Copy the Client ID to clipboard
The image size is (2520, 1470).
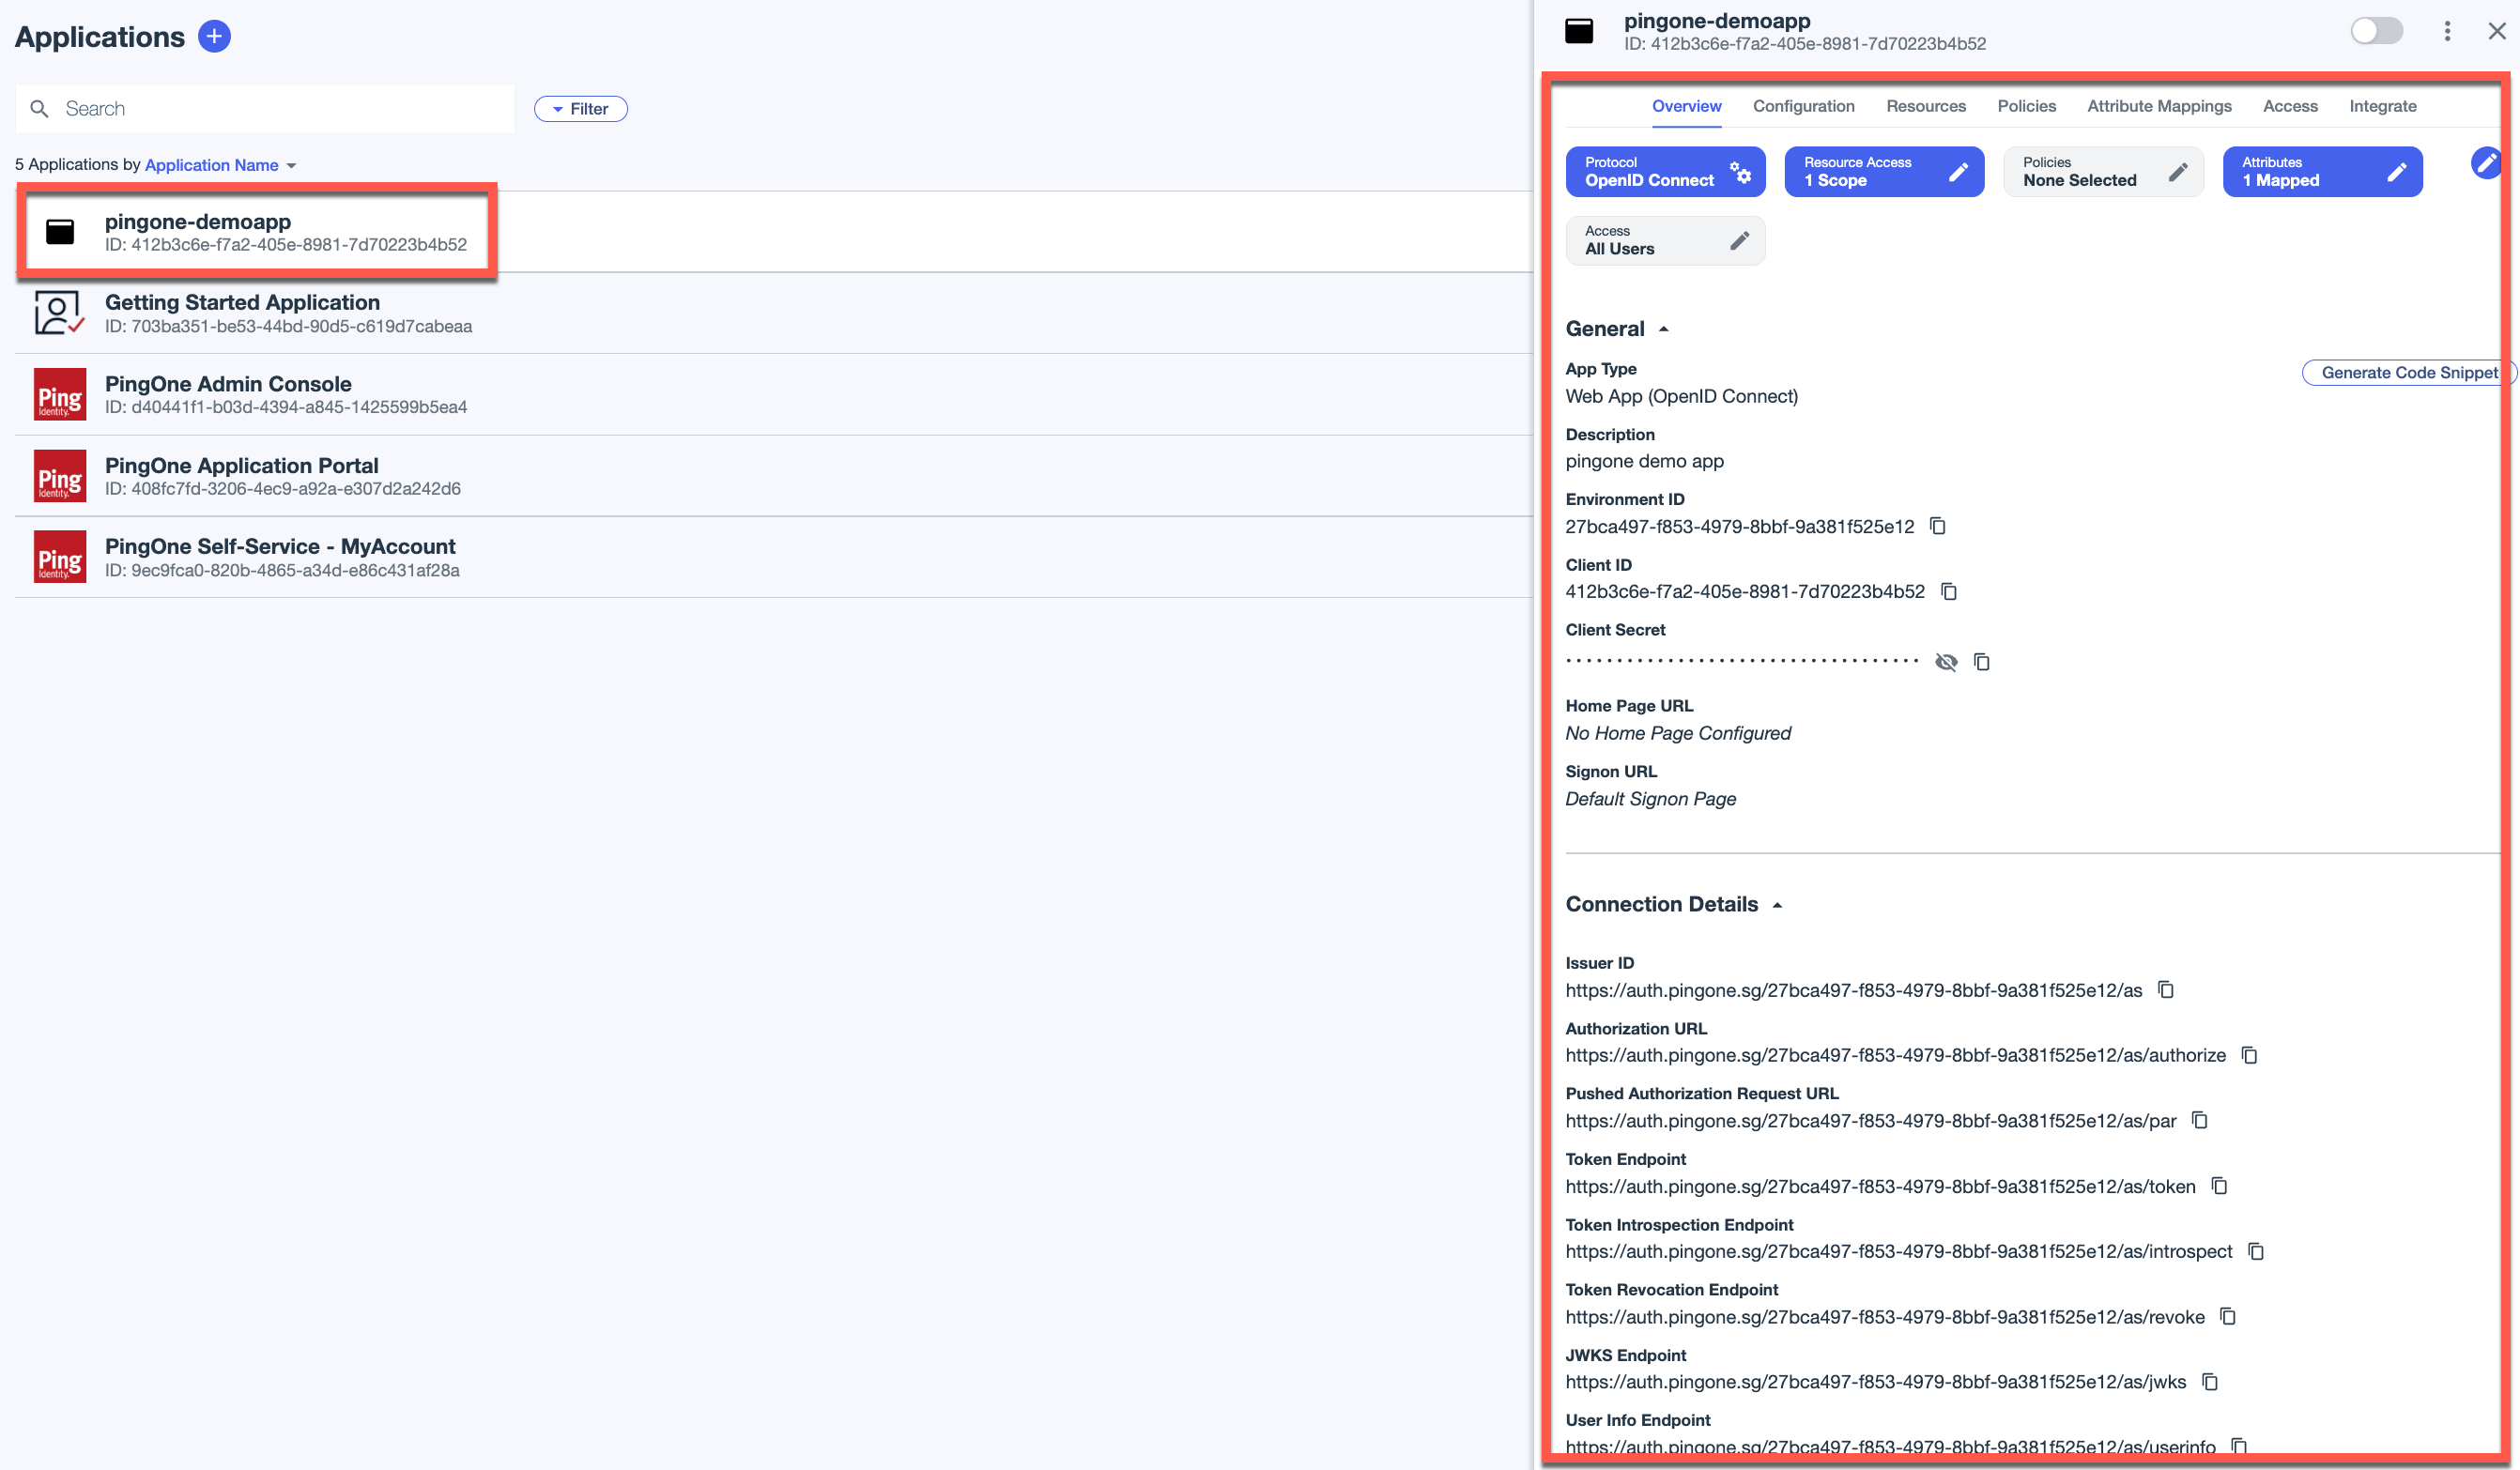(1948, 591)
